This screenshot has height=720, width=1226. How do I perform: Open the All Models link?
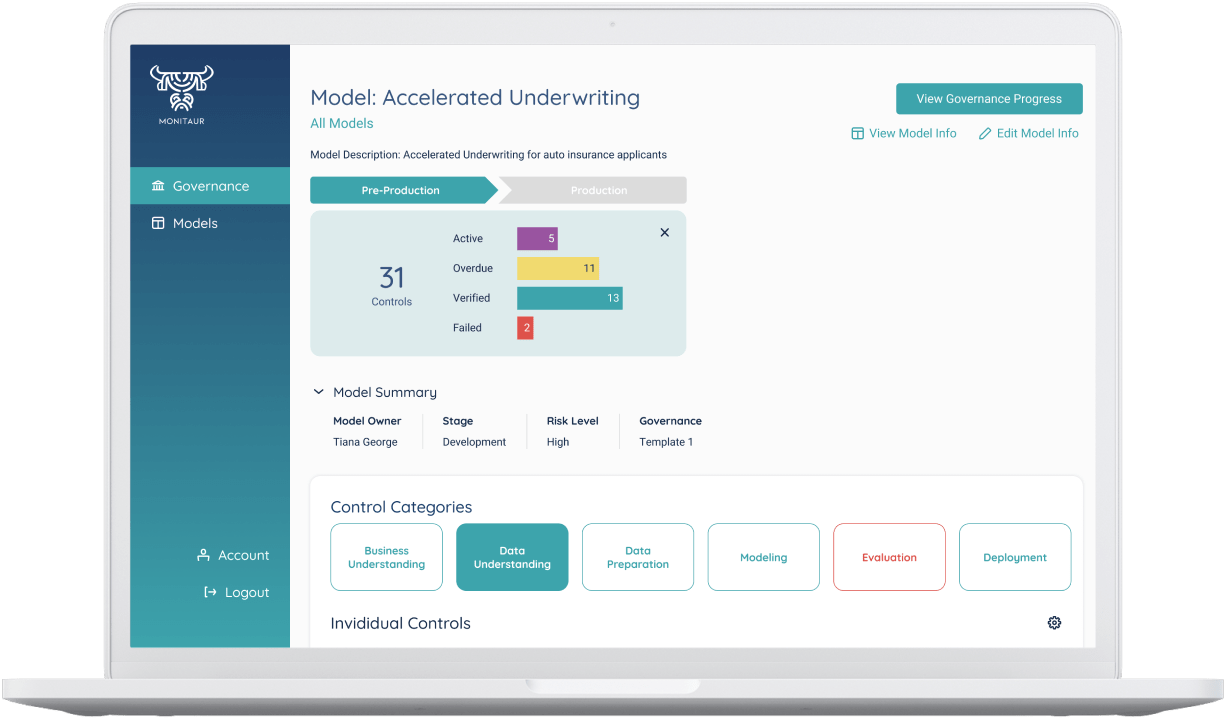pyautogui.click(x=342, y=122)
